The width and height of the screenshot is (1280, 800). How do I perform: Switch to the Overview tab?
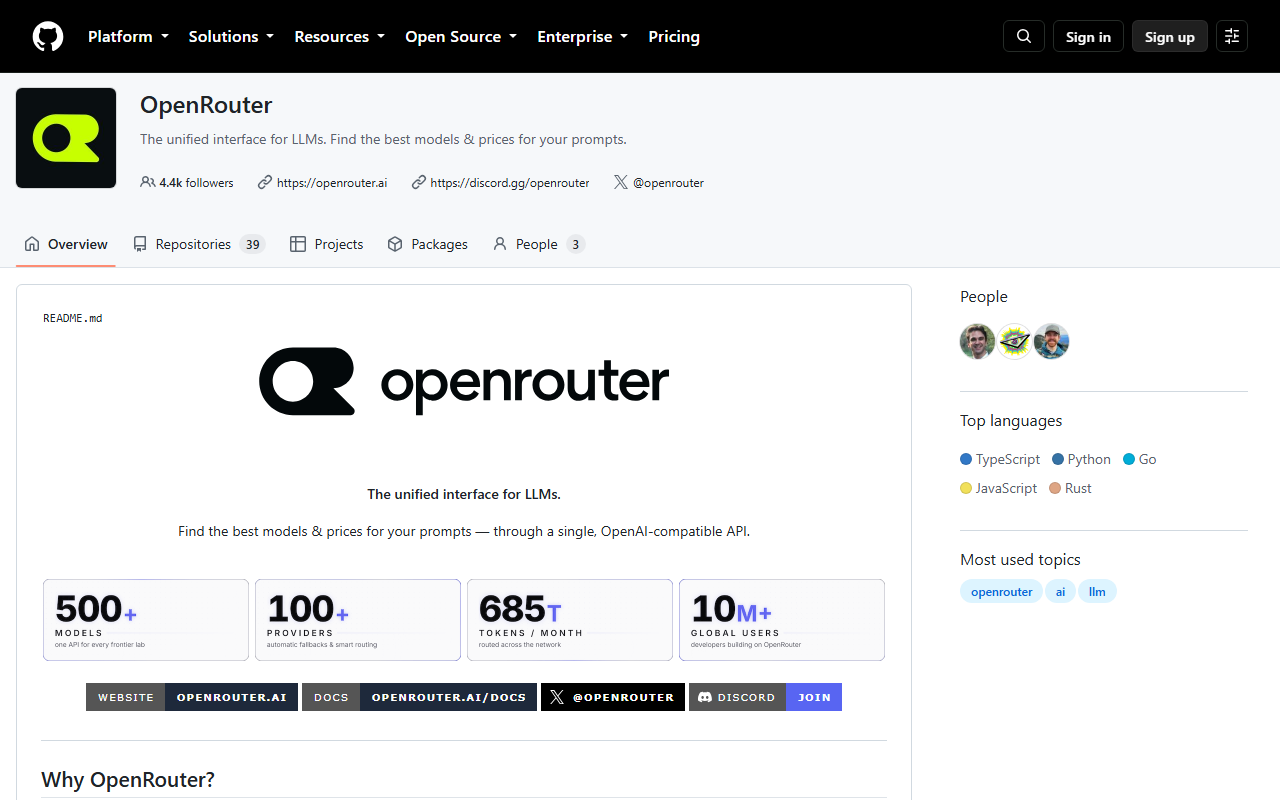[x=66, y=244]
